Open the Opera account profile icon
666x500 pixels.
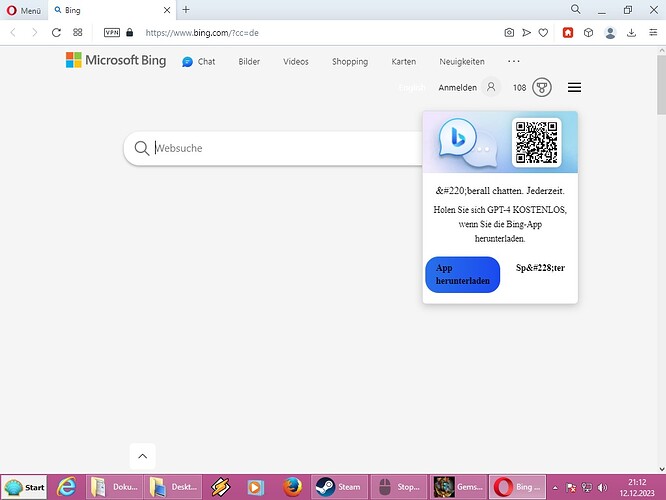pos(610,33)
